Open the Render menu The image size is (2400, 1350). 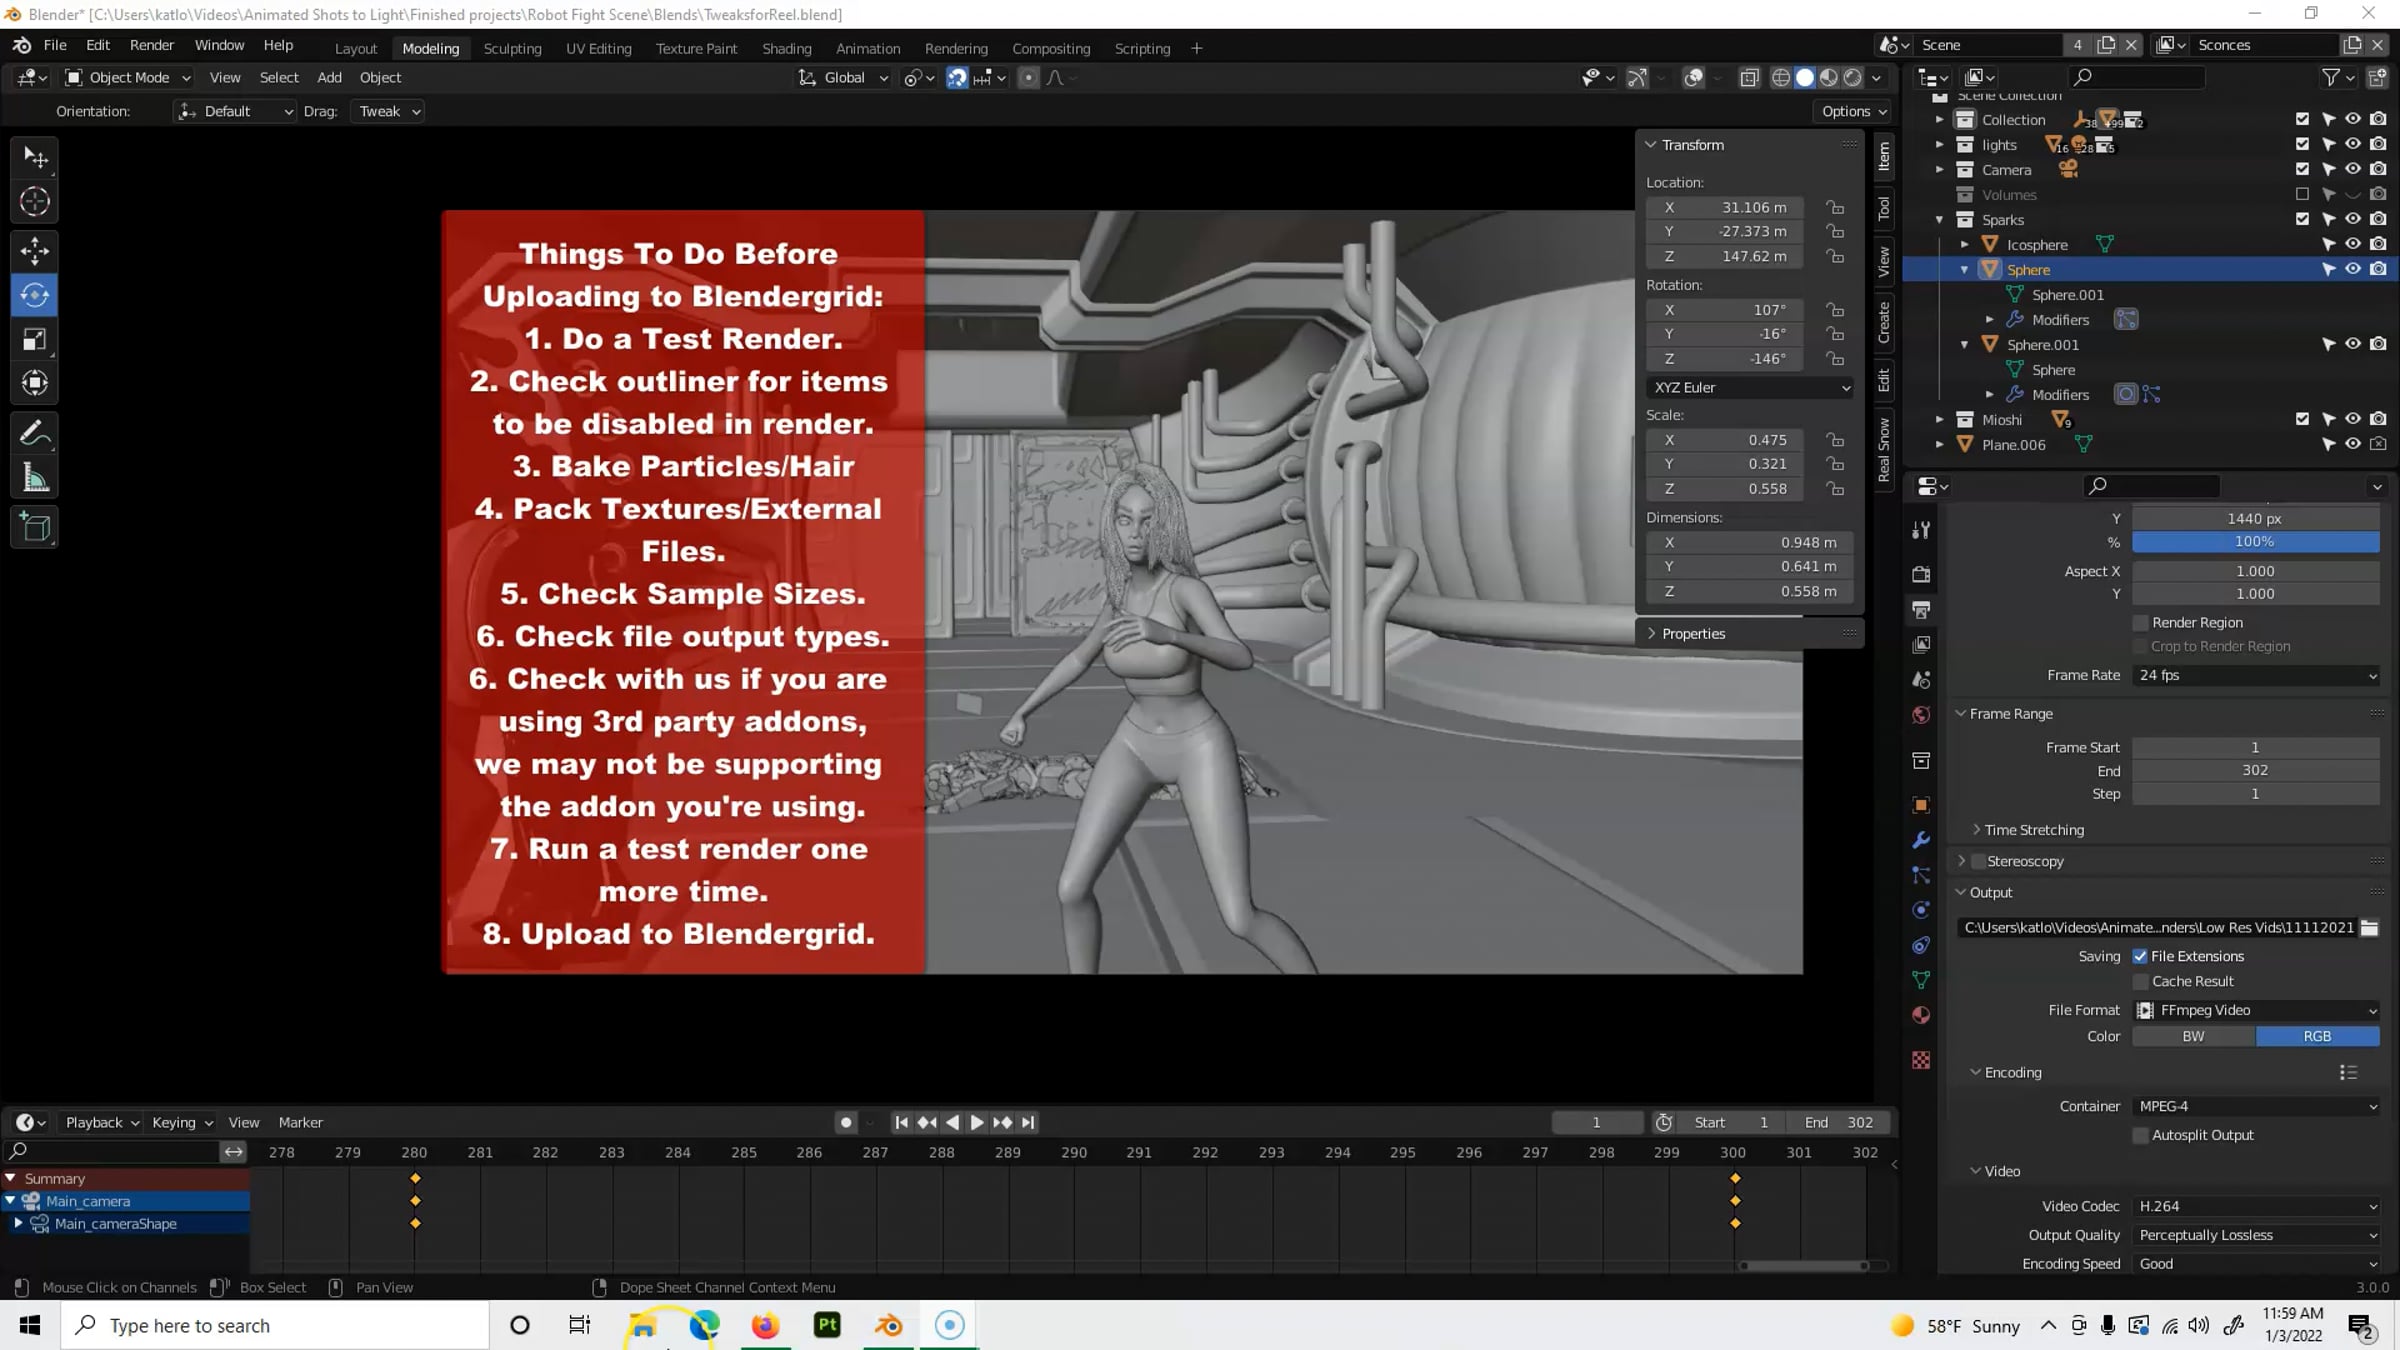click(151, 45)
